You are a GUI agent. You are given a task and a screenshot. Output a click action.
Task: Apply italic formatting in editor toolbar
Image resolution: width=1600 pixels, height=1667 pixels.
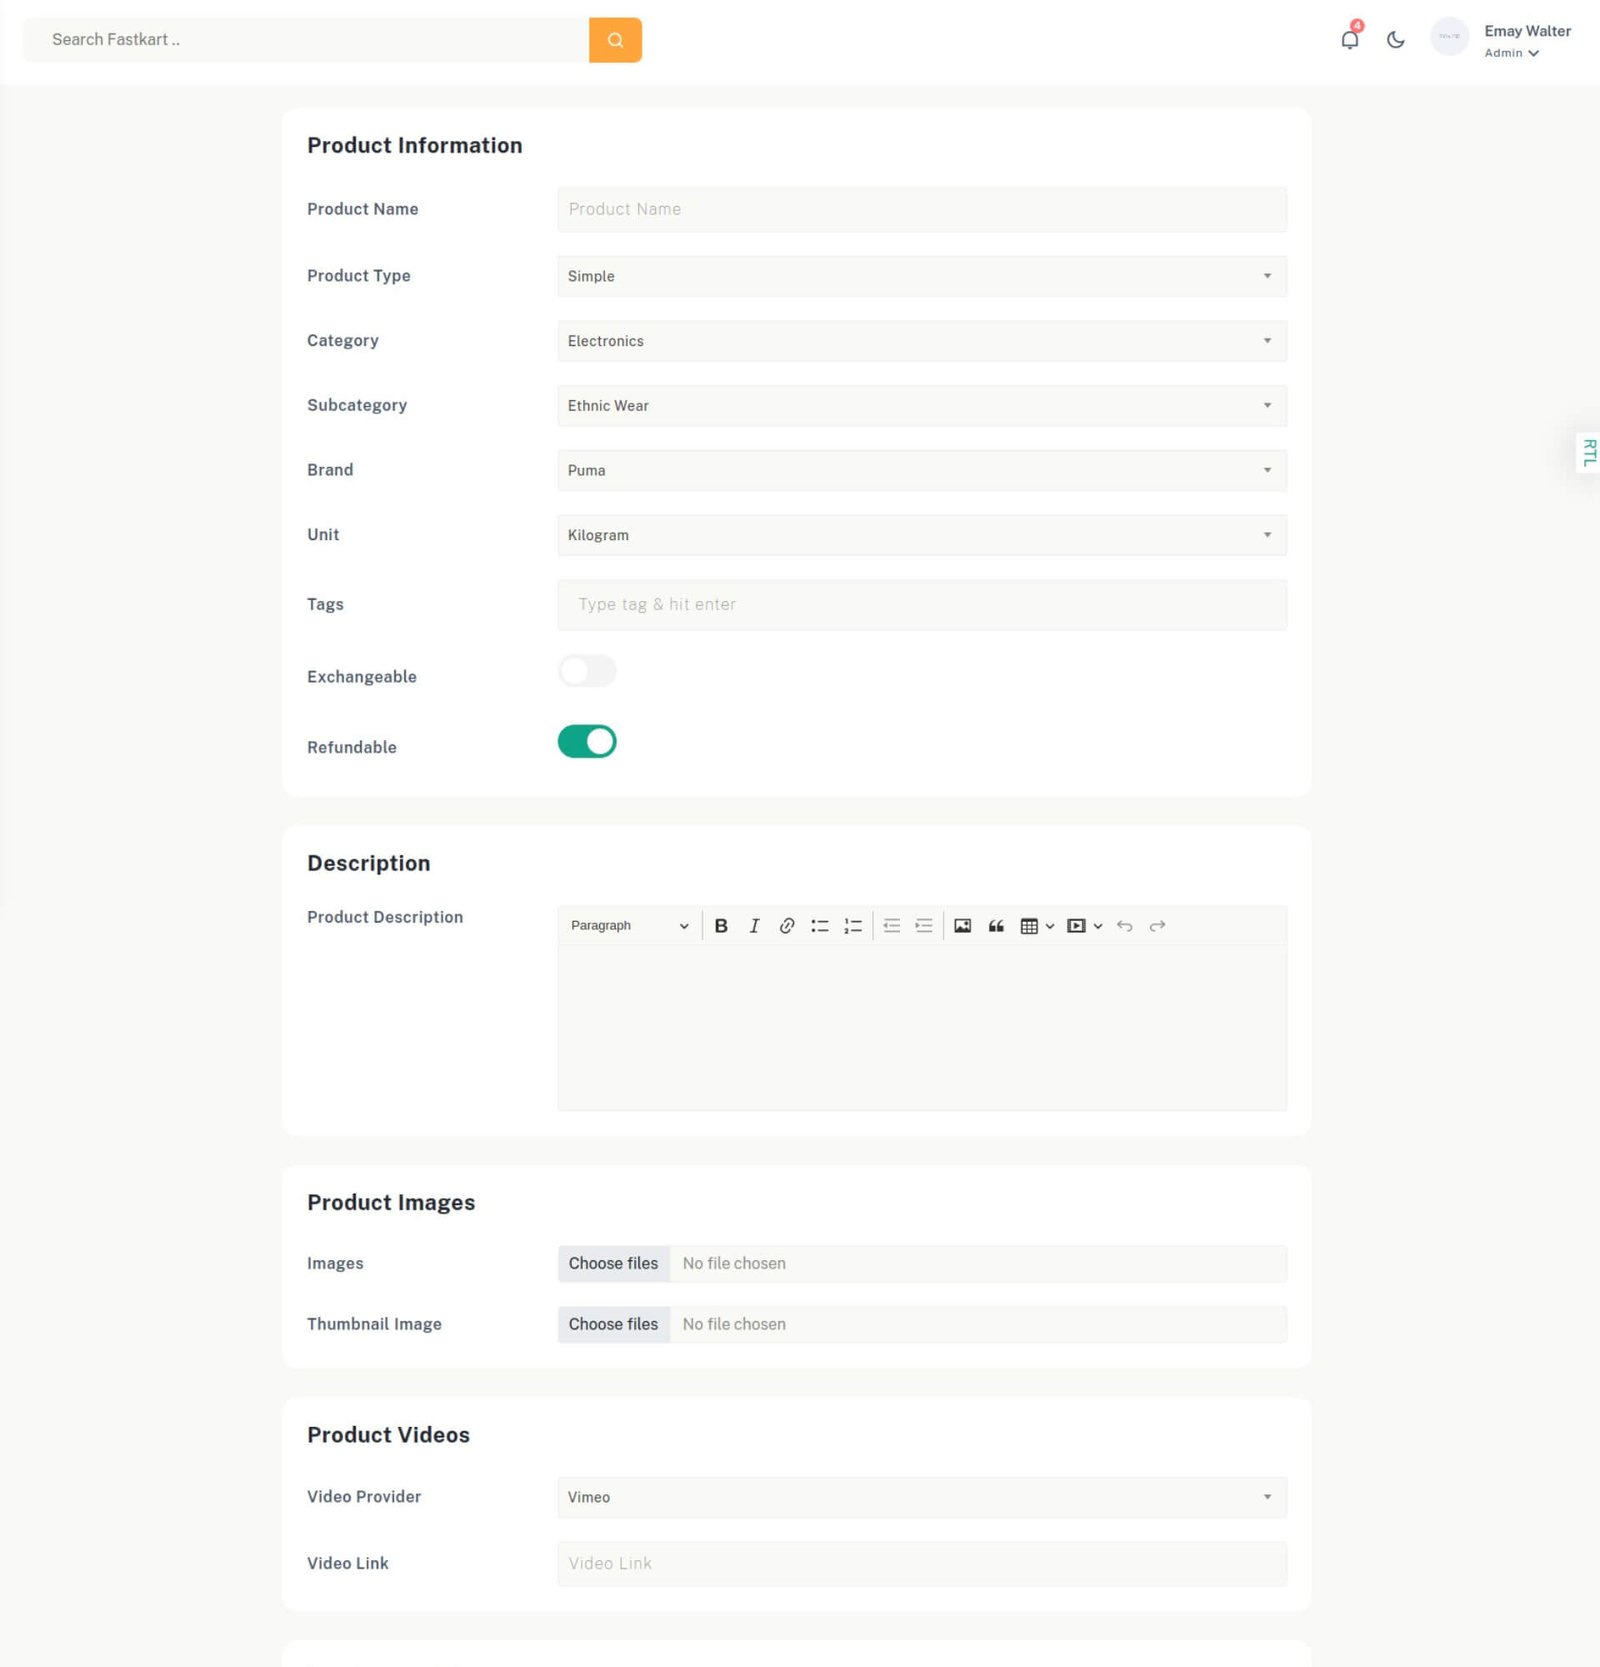[754, 926]
